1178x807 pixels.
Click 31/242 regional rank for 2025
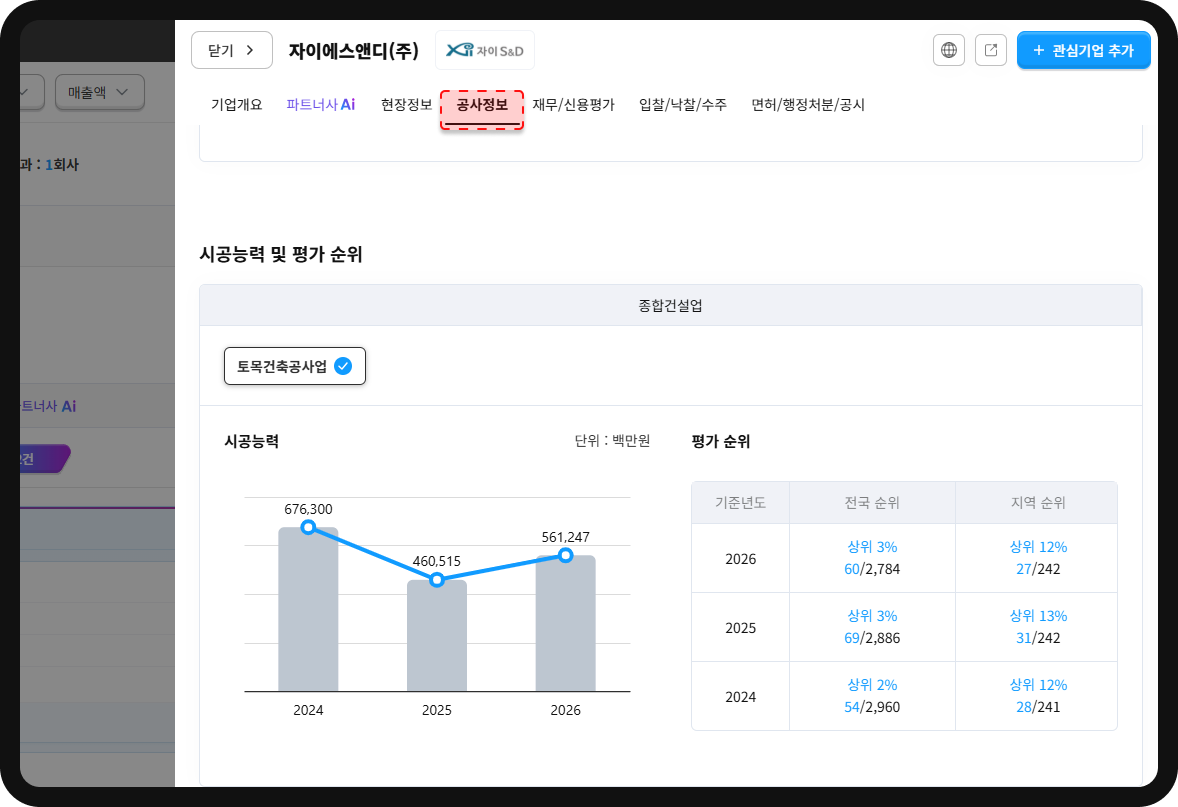(1038, 638)
